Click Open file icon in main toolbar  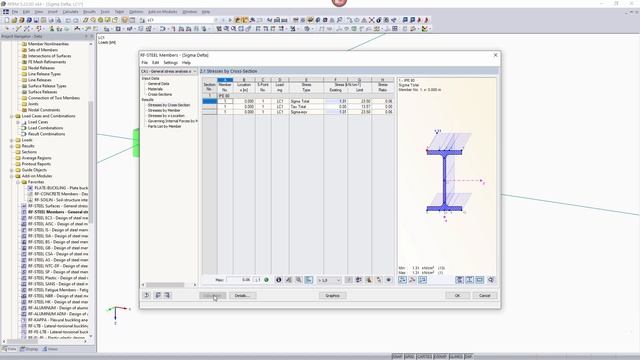click(14, 20)
